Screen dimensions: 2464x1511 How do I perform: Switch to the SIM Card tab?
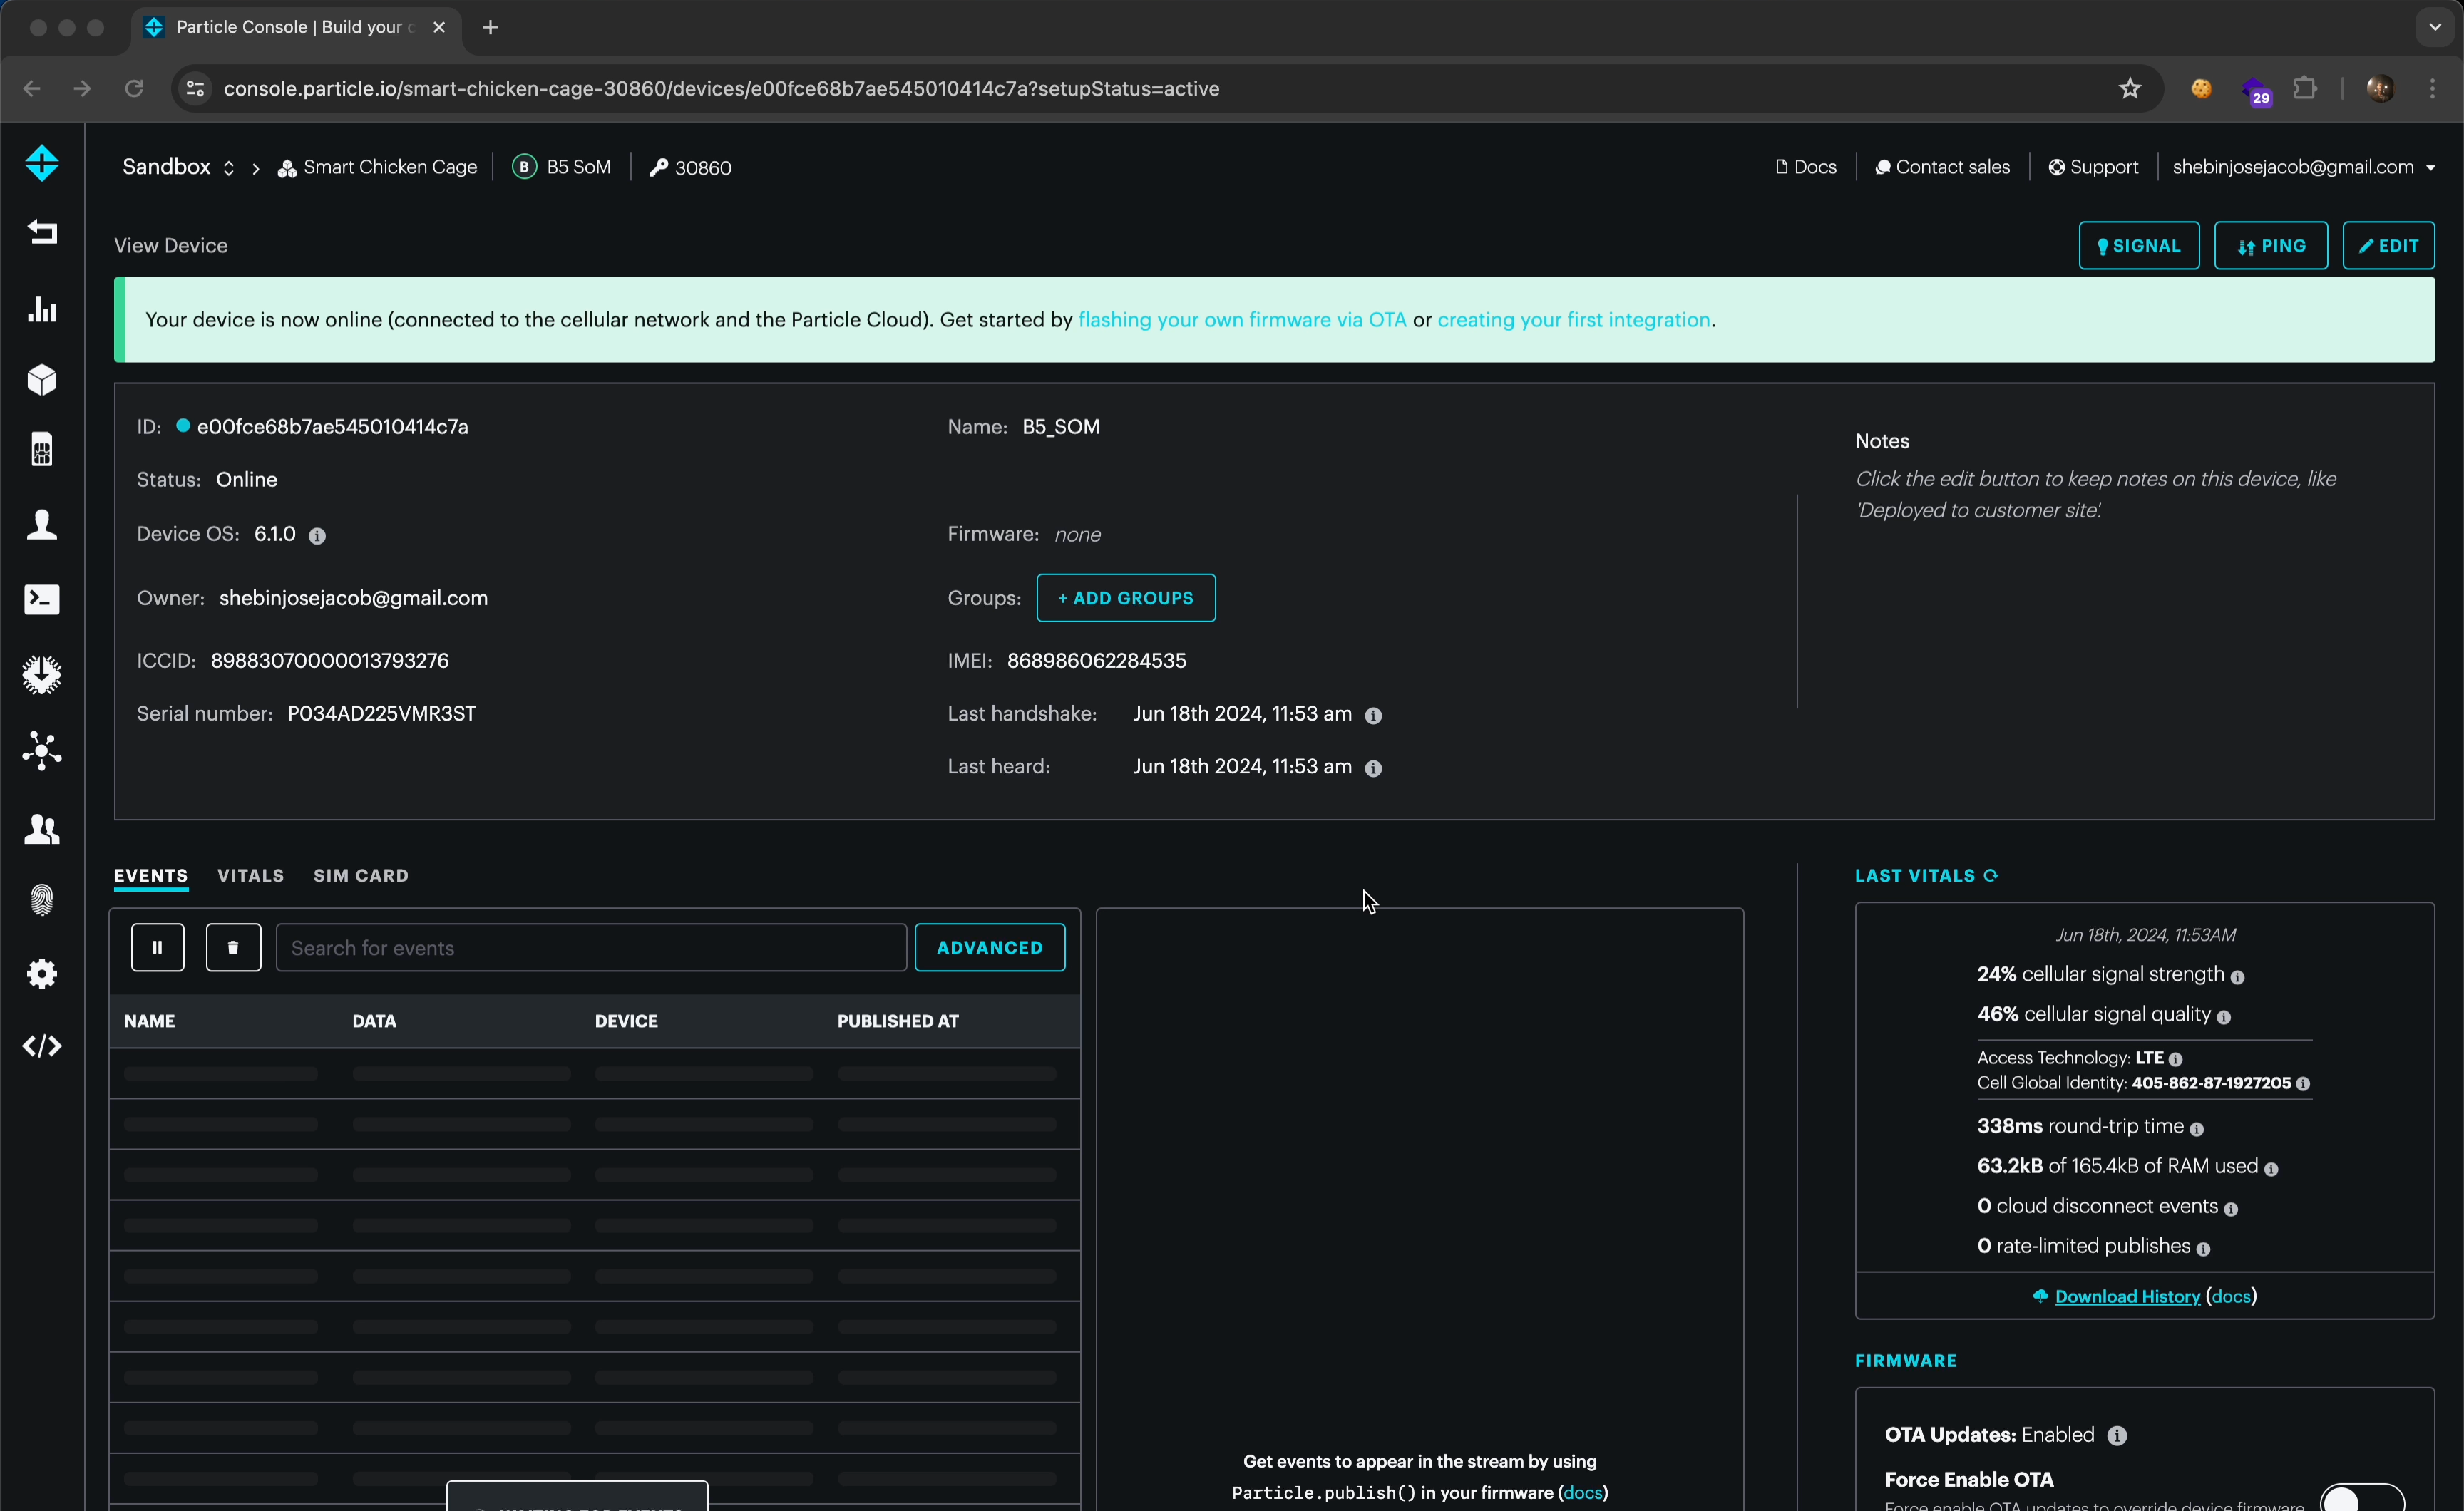[x=361, y=875]
